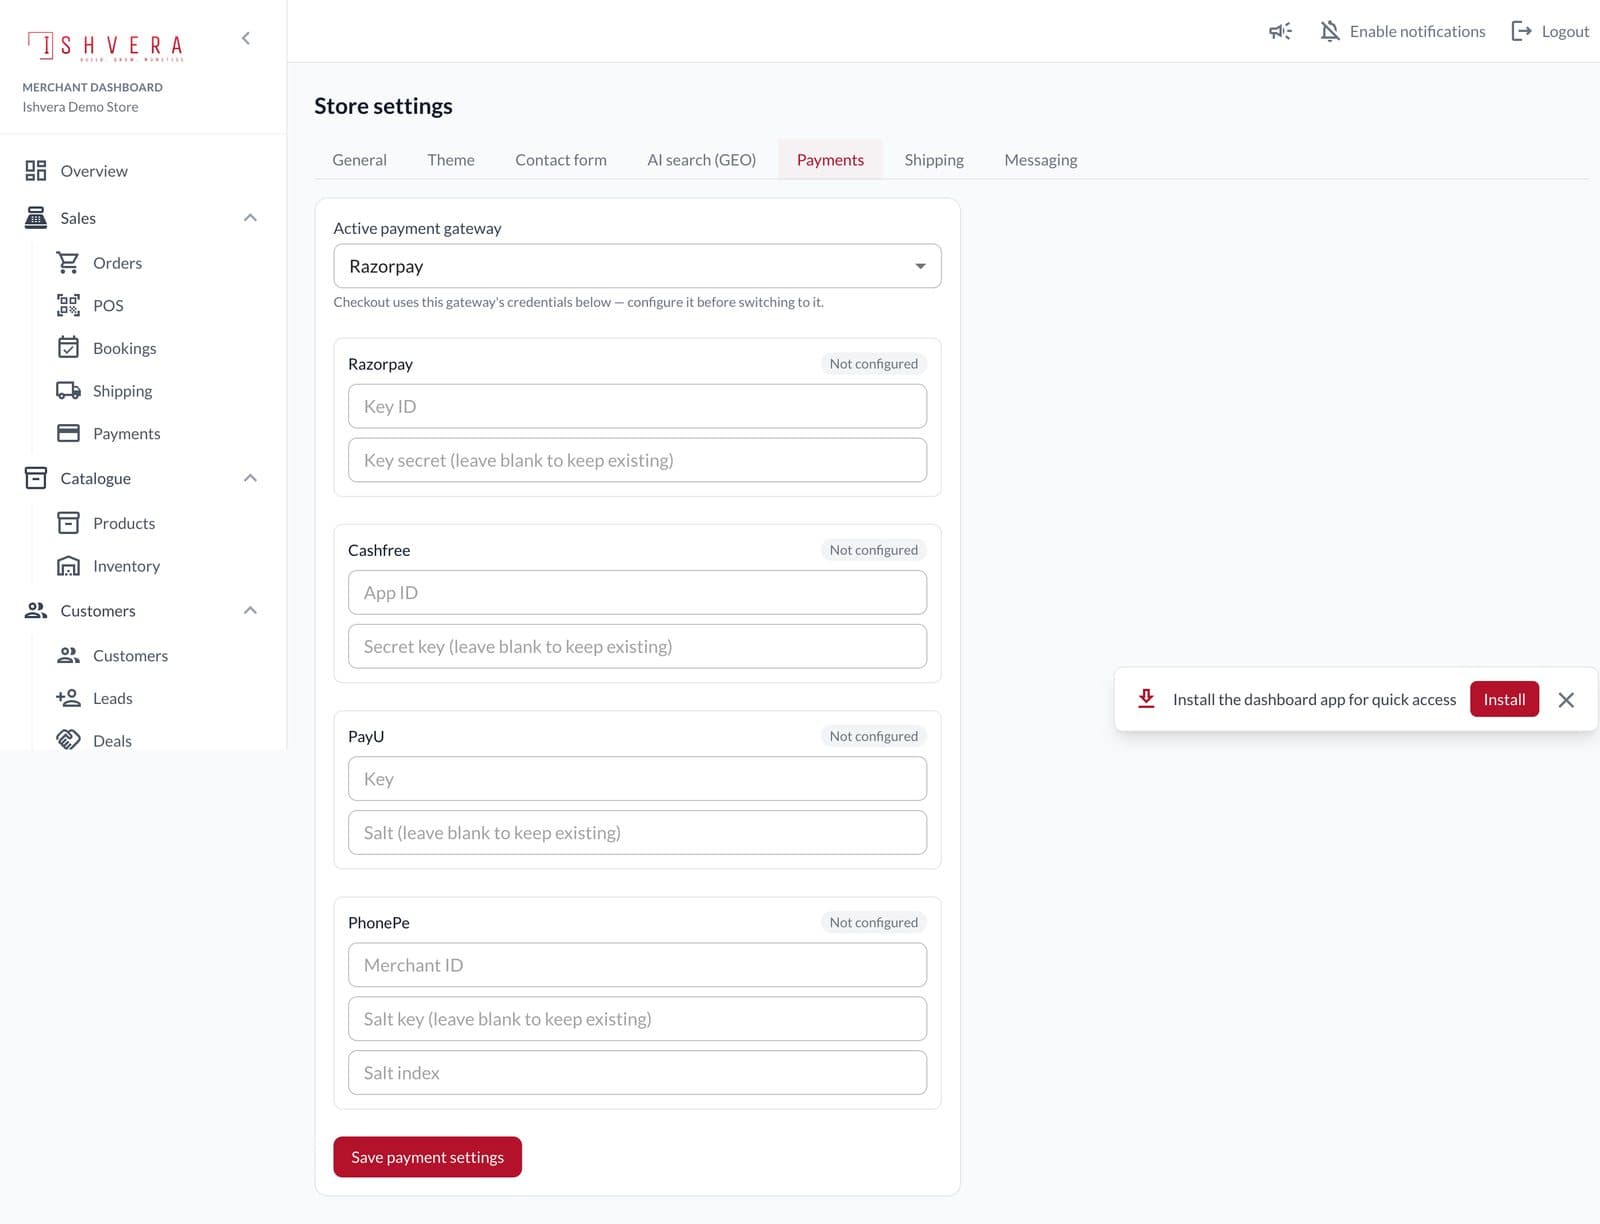Click the Deals handshake icon

tap(68, 740)
